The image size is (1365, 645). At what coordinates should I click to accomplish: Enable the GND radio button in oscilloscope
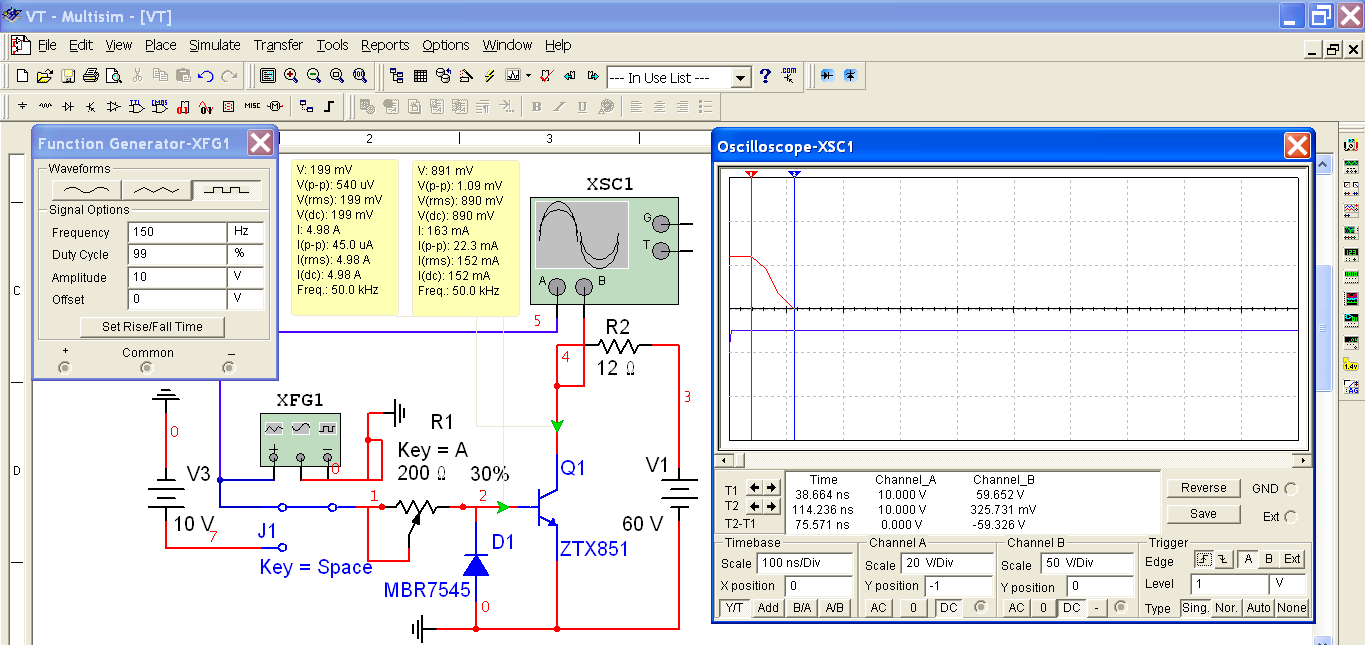[x=1290, y=489]
